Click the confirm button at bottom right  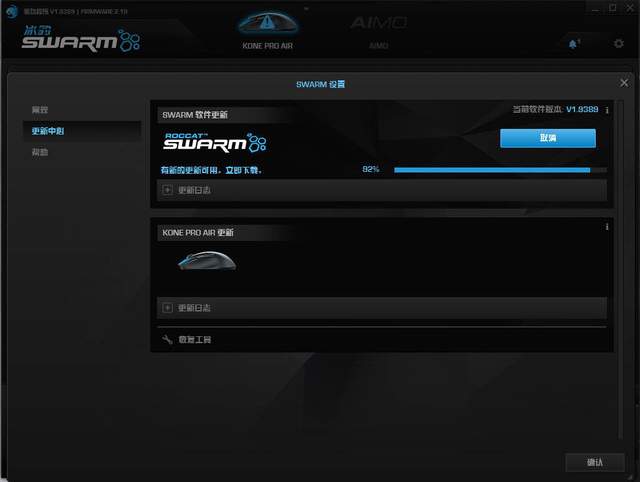595,462
